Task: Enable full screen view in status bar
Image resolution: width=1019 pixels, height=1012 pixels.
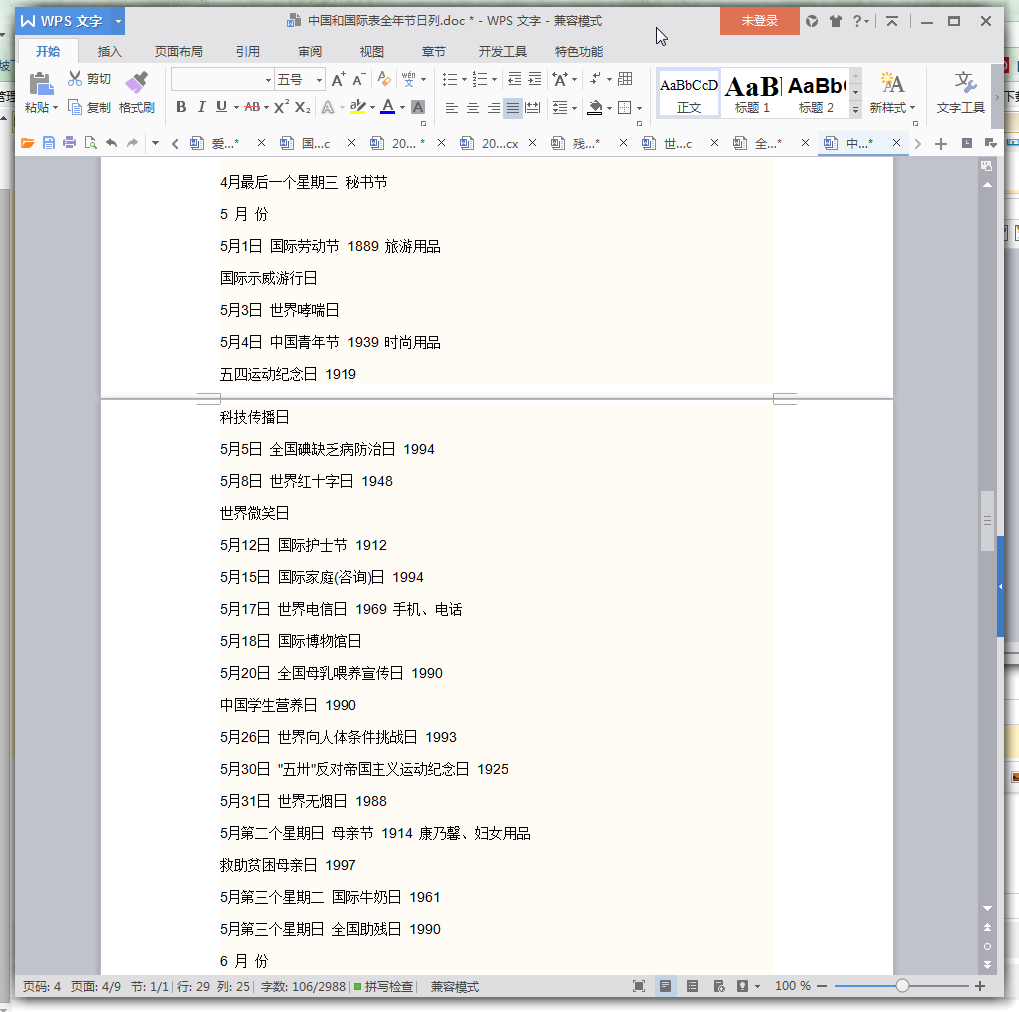Action: (x=639, y=986)
